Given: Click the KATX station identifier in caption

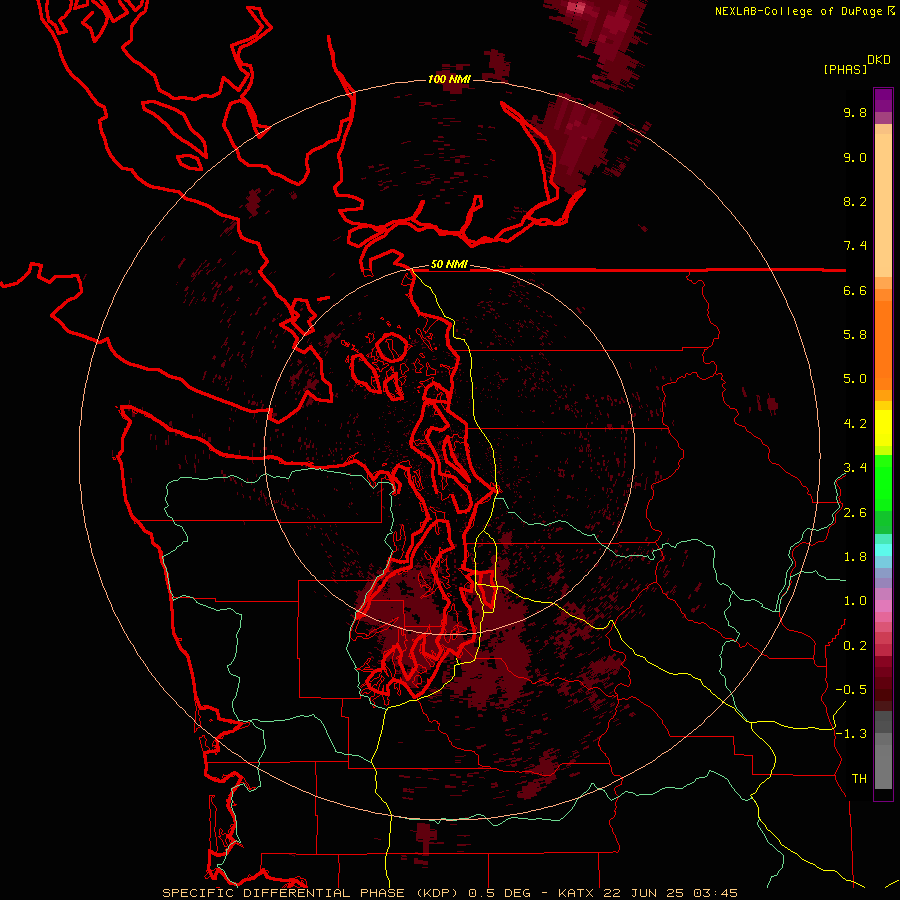Looking at the screenshot, I should pos(577,893).
